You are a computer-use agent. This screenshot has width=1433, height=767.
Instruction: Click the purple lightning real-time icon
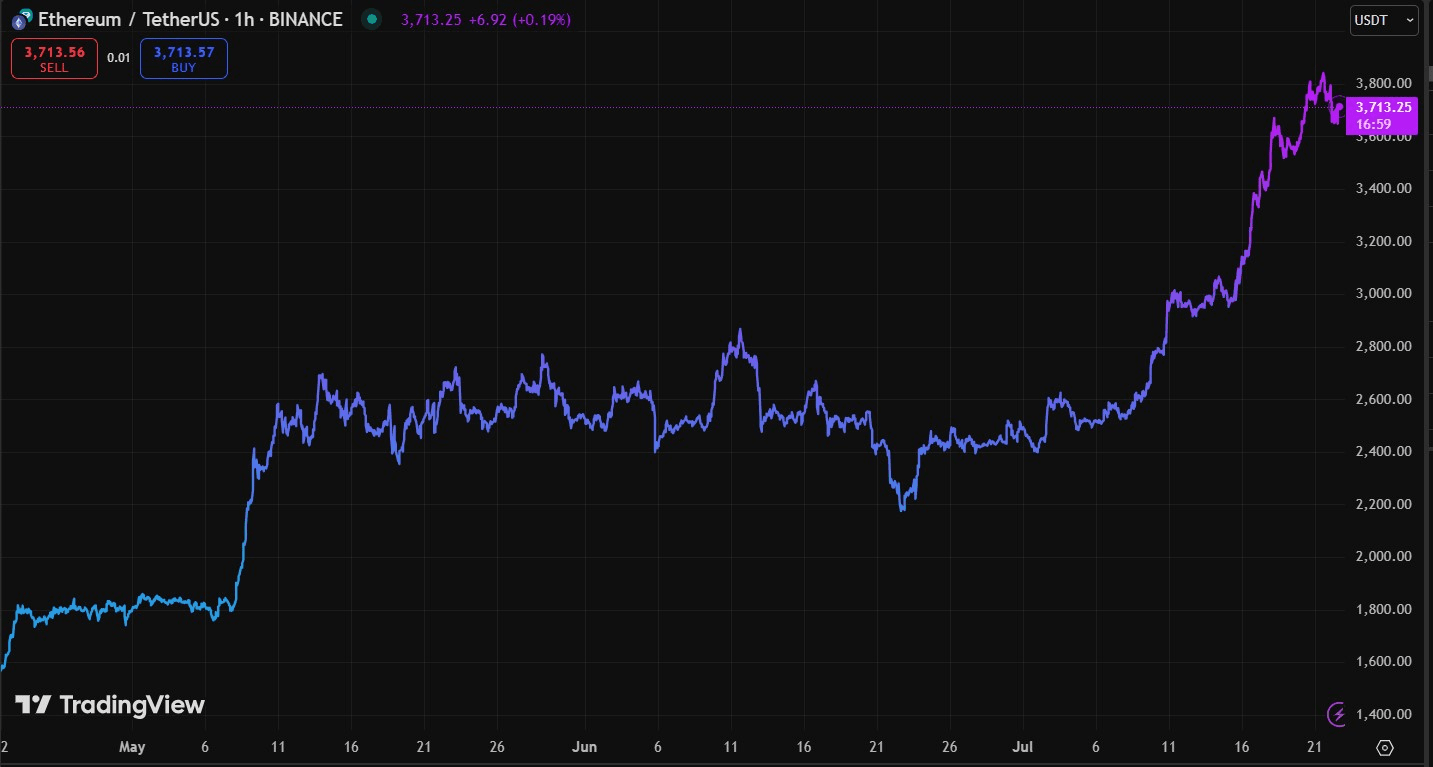point(1338,713)
